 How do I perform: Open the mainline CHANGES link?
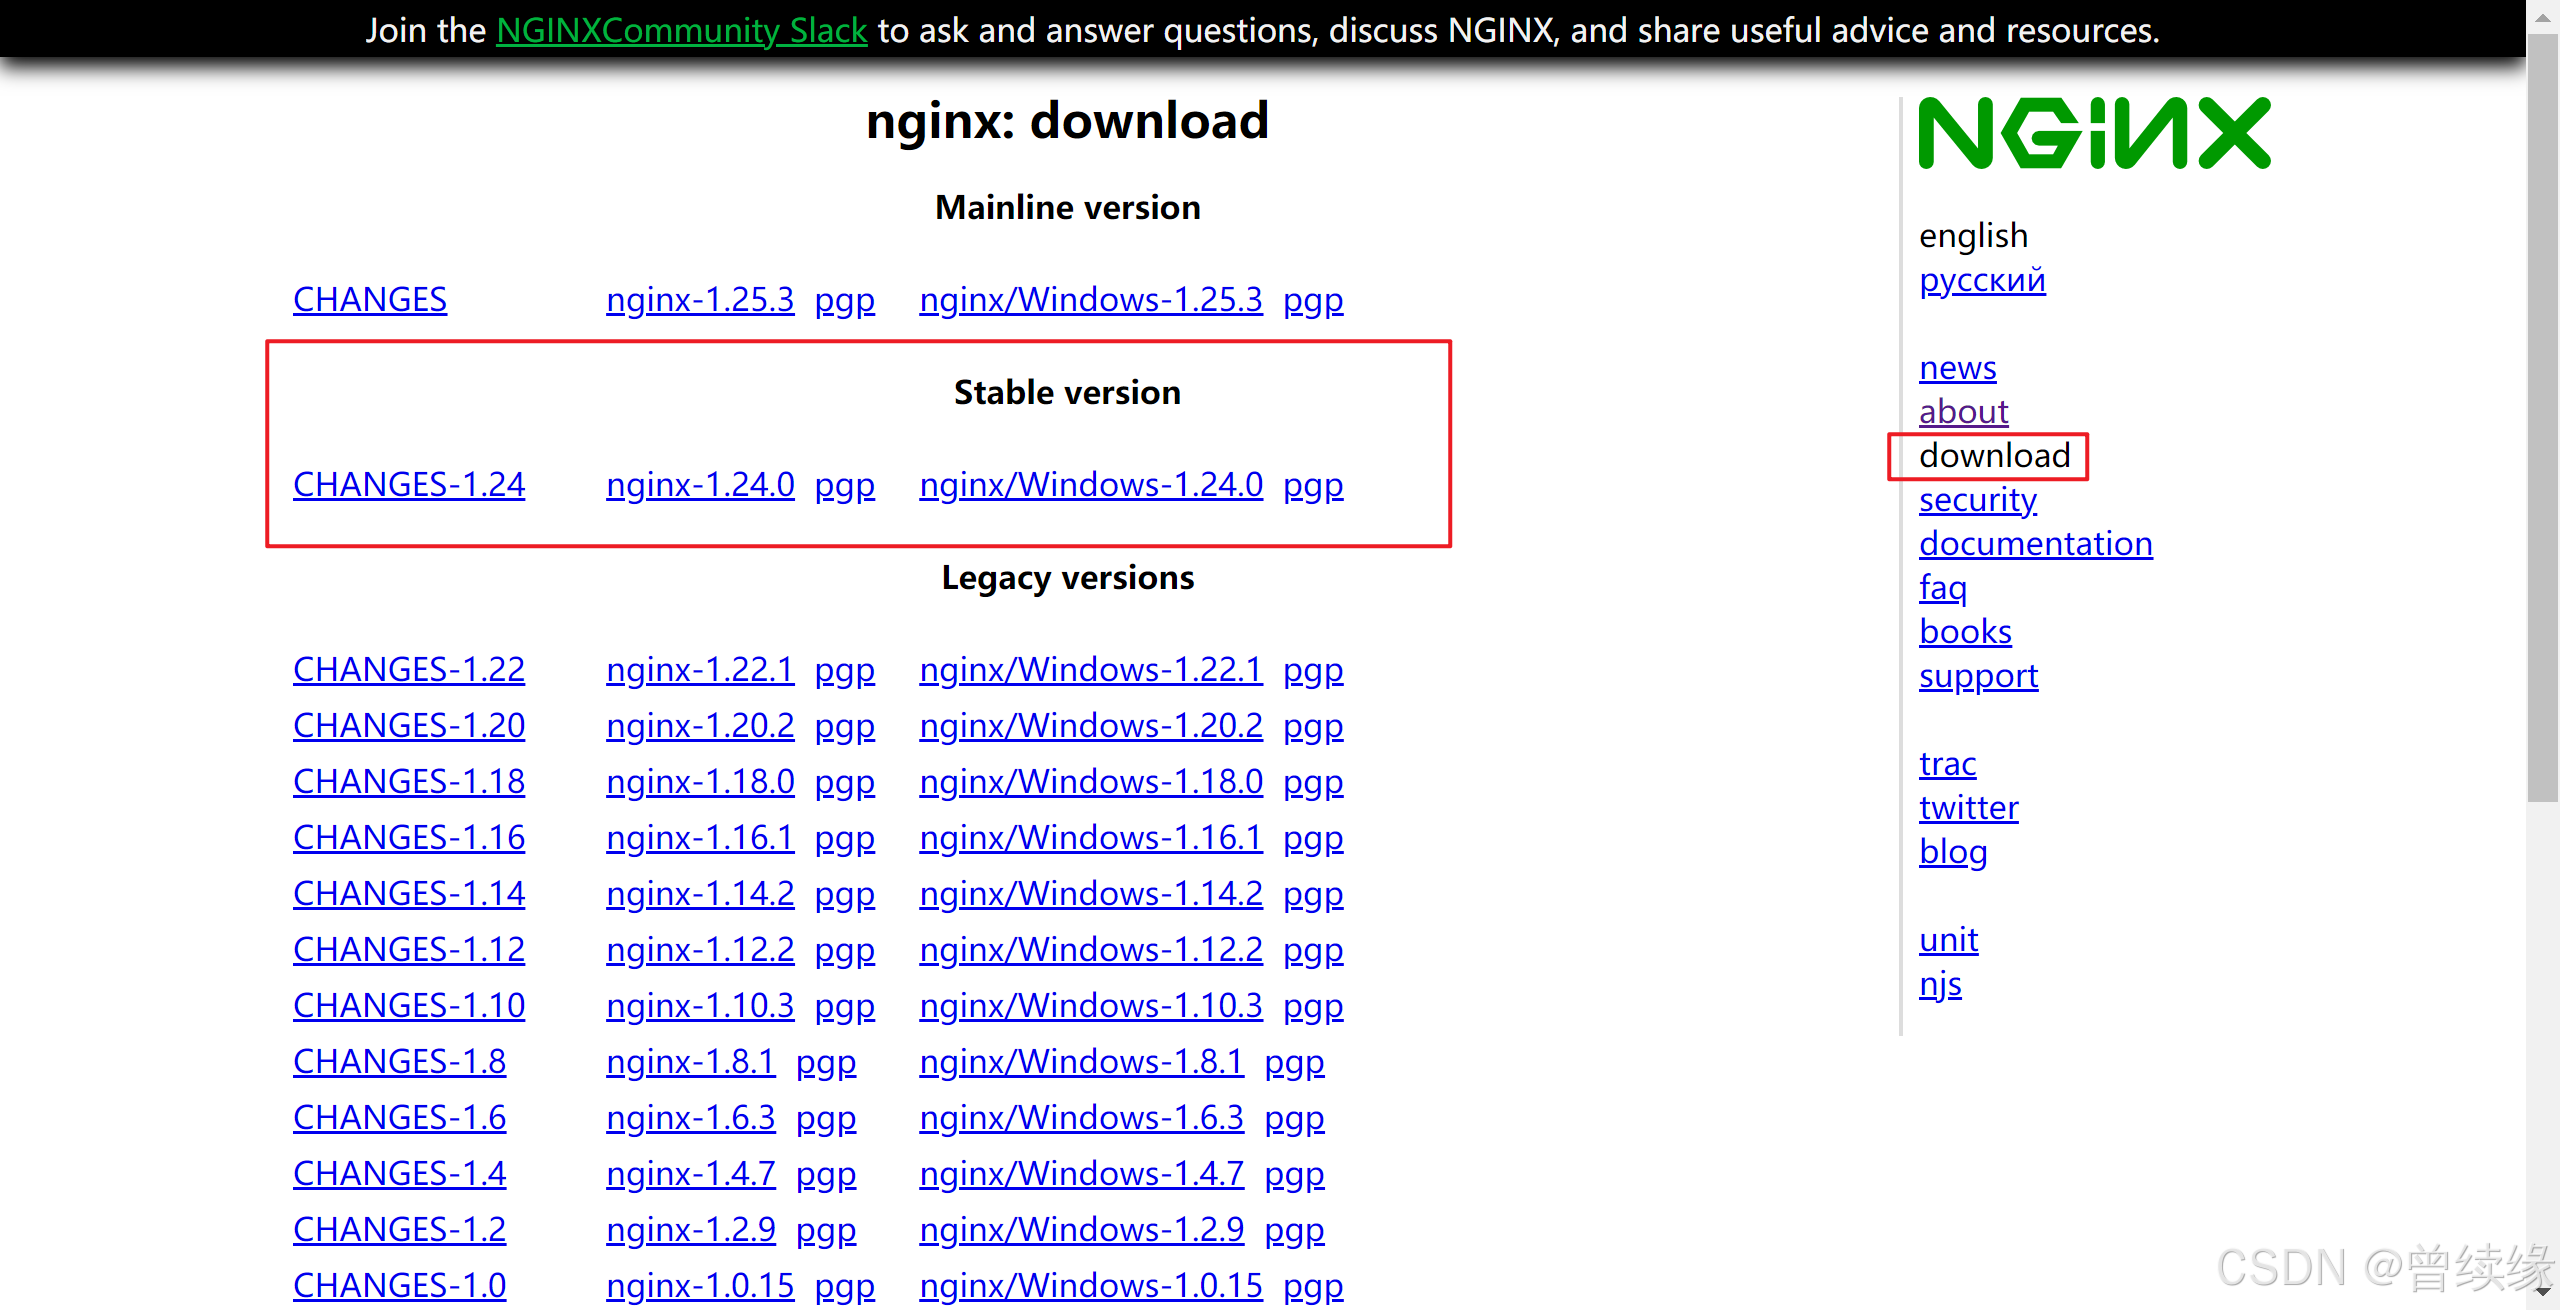pyautogui.click(x=370, y=300)
